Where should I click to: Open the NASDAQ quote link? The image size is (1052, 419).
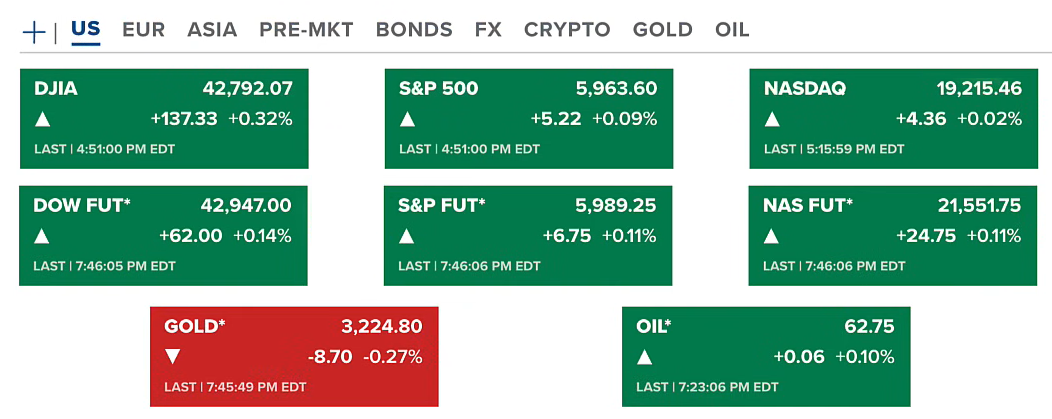[805, 89]
